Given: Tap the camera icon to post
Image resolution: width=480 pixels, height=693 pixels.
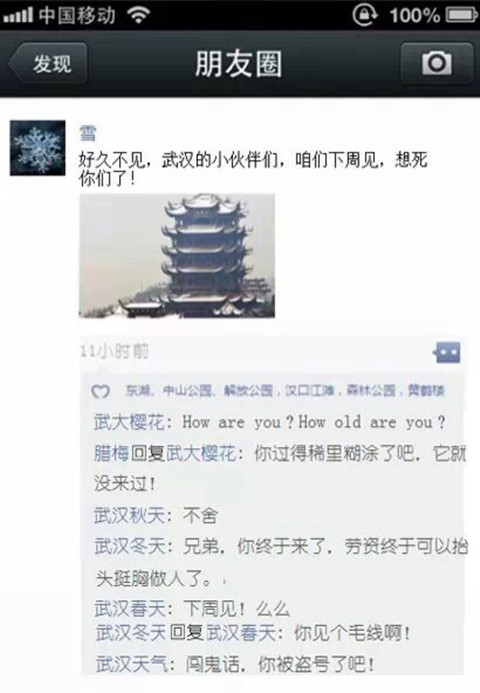Looking at the screenshot, I should (x=437, y=63).
